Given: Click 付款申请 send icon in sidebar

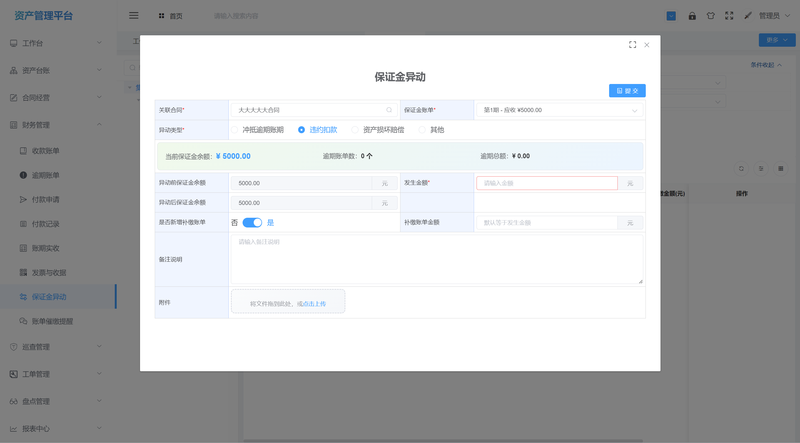Looking at the screenshot, I should pos(23,200).
